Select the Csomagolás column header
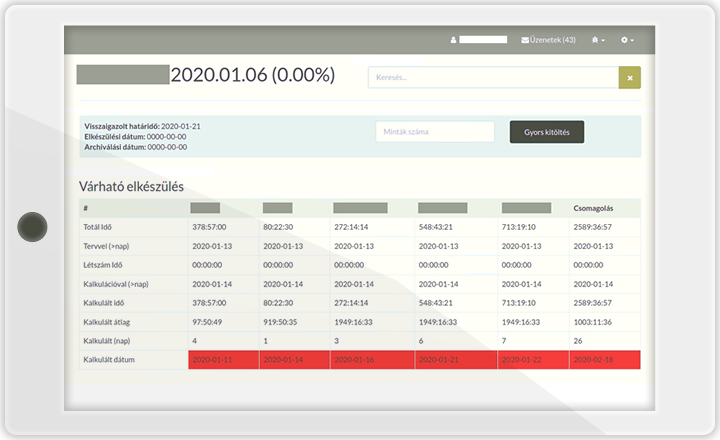 (591, 209)
